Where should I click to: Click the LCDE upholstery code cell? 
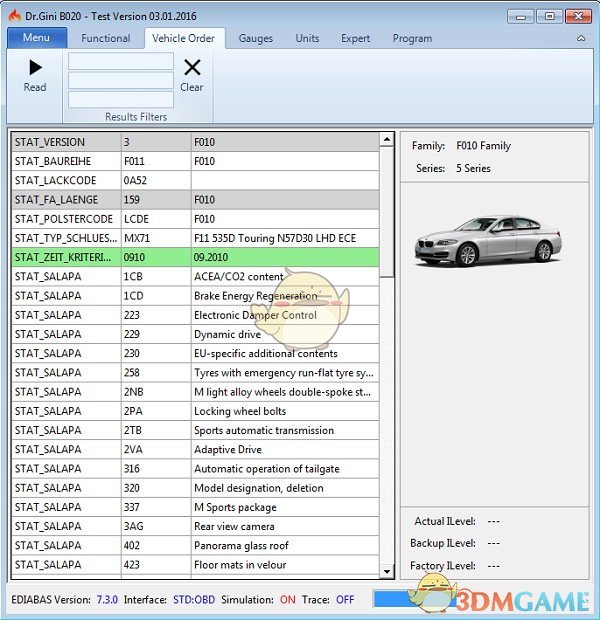[x=156, y=219]
